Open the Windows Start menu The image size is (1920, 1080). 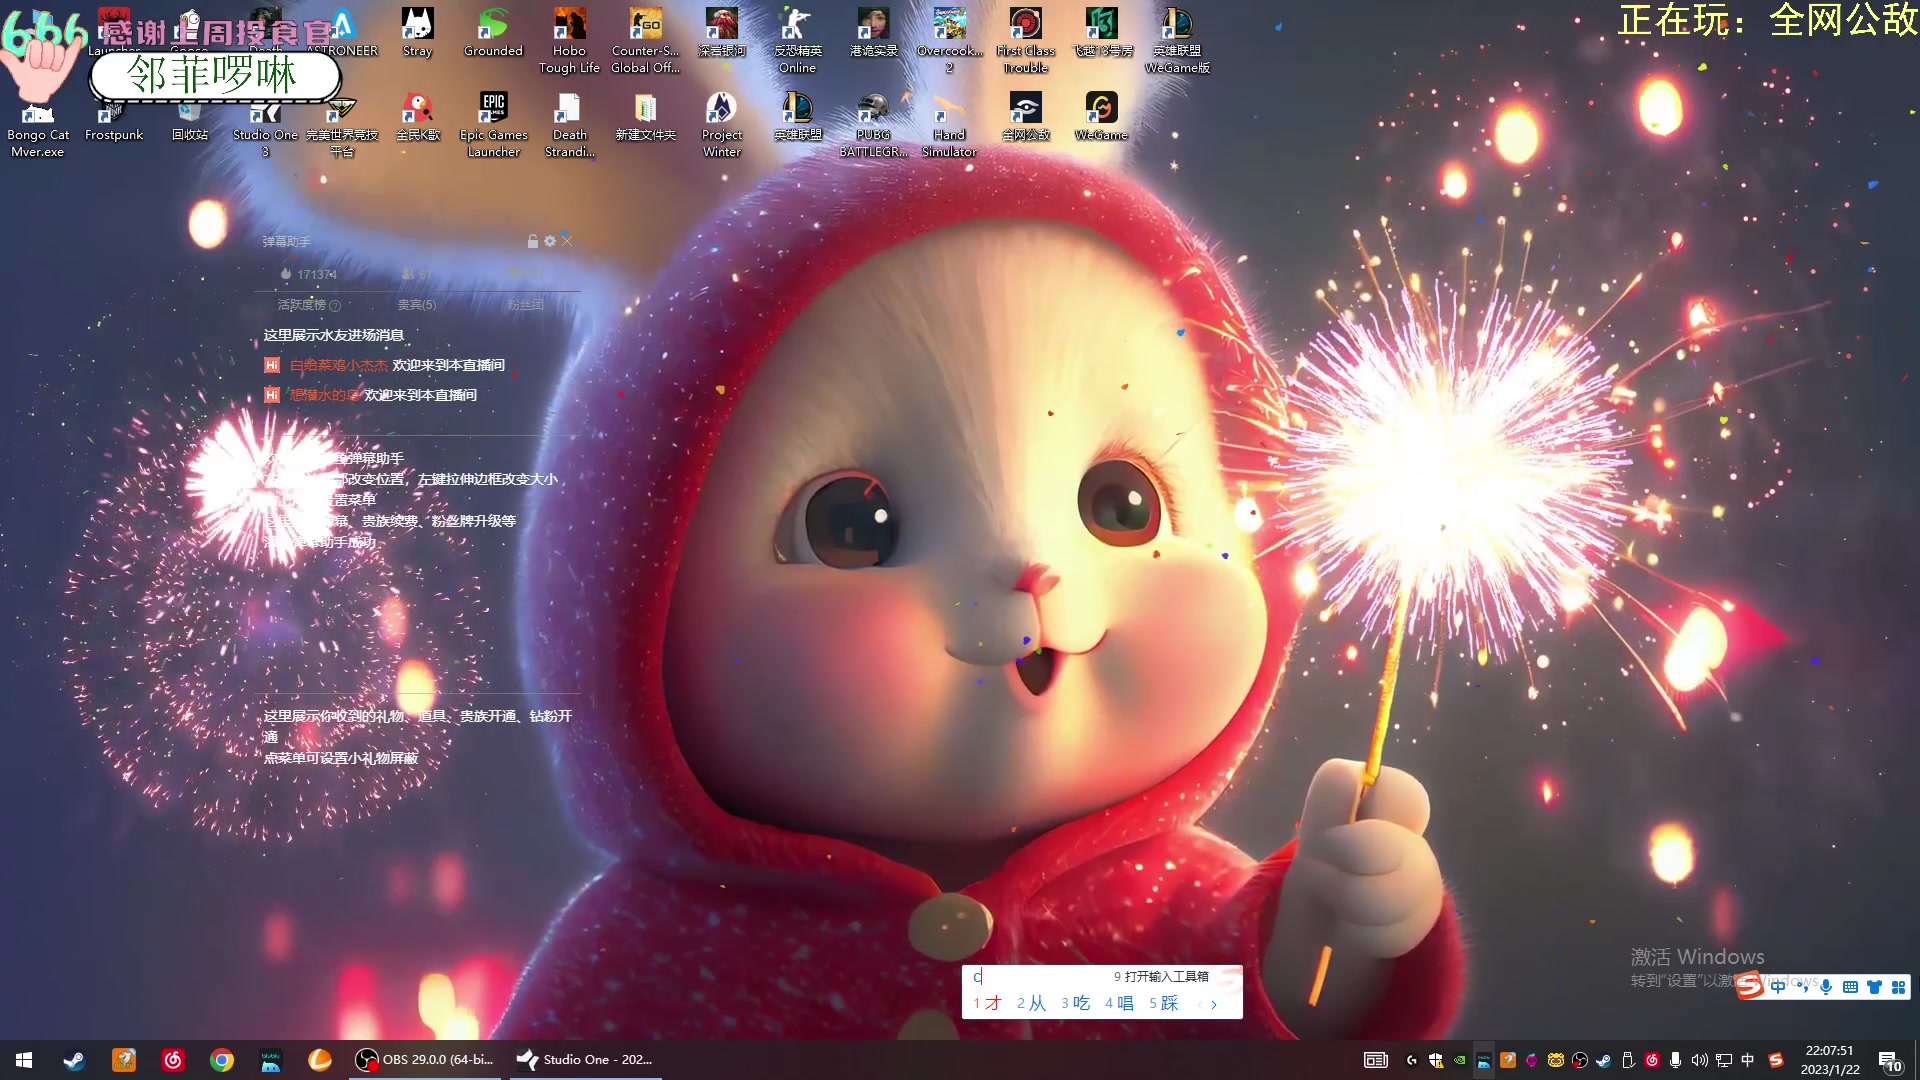tap(24, 1060)
